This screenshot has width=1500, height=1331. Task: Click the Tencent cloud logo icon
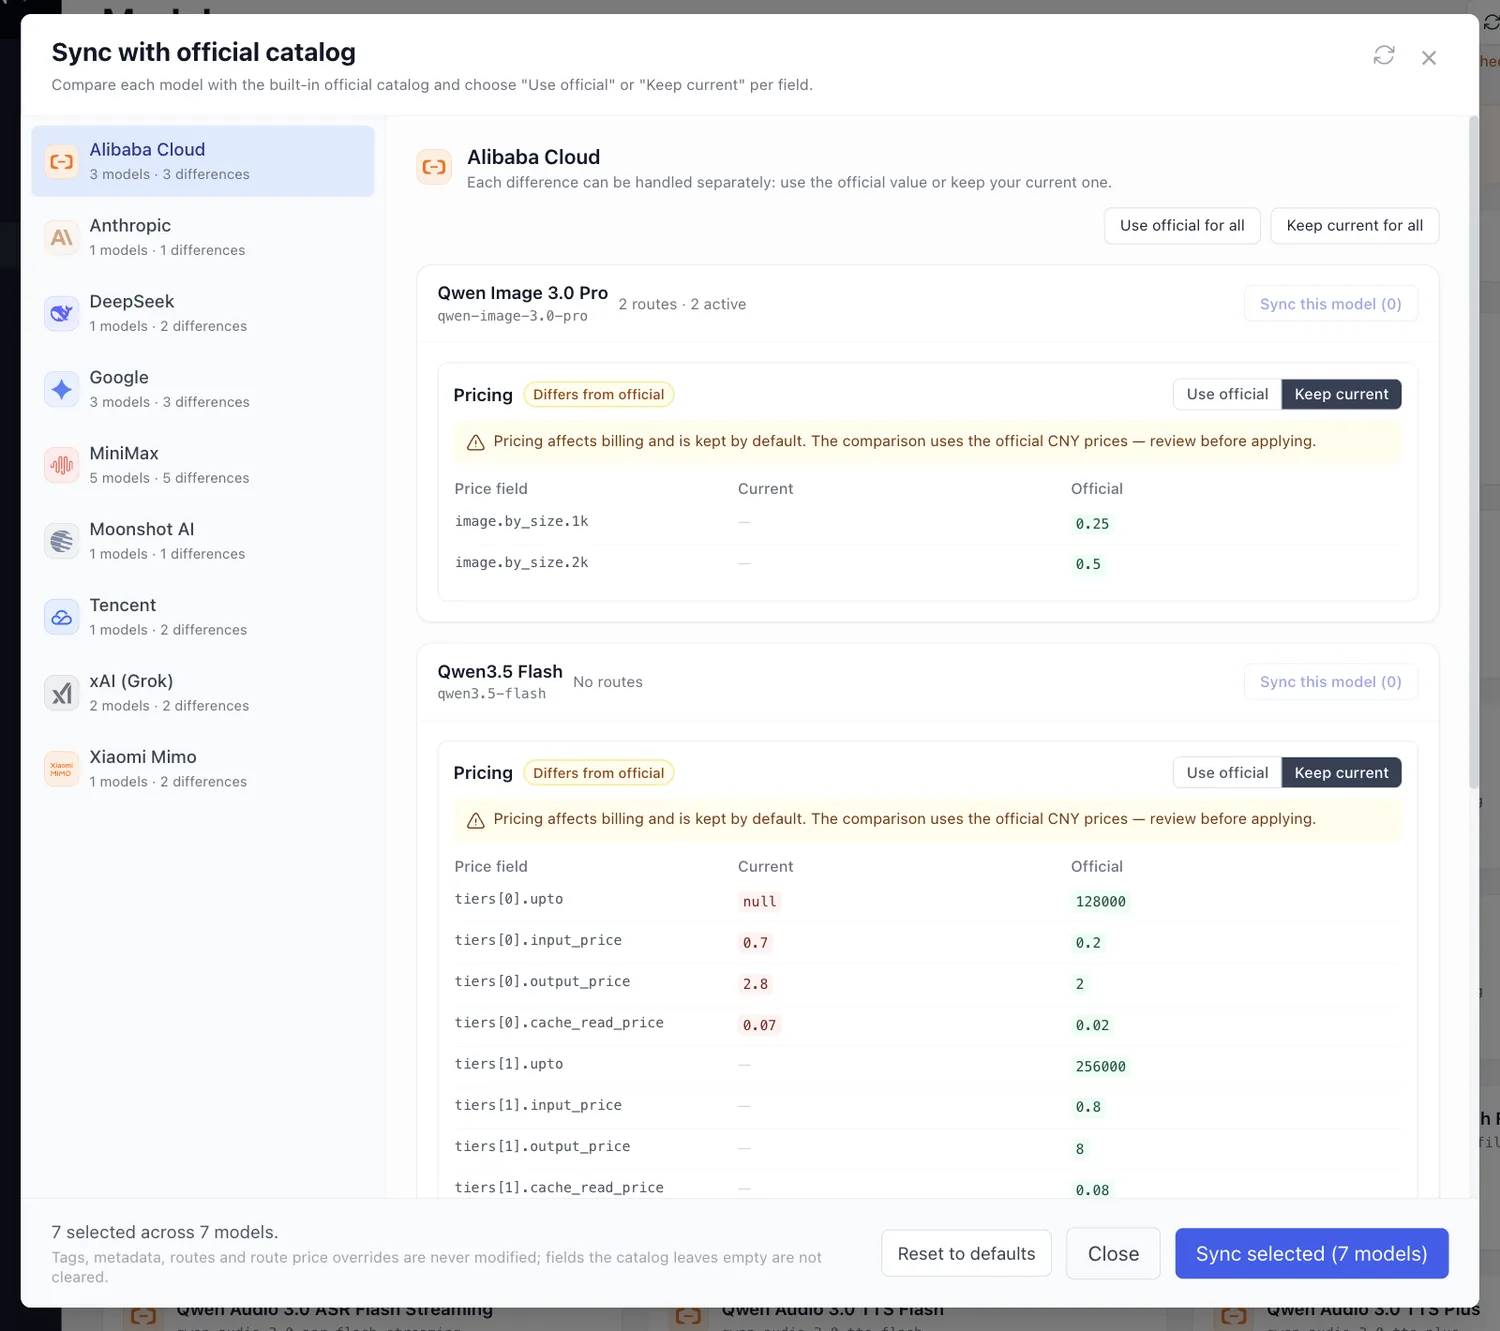62,617
